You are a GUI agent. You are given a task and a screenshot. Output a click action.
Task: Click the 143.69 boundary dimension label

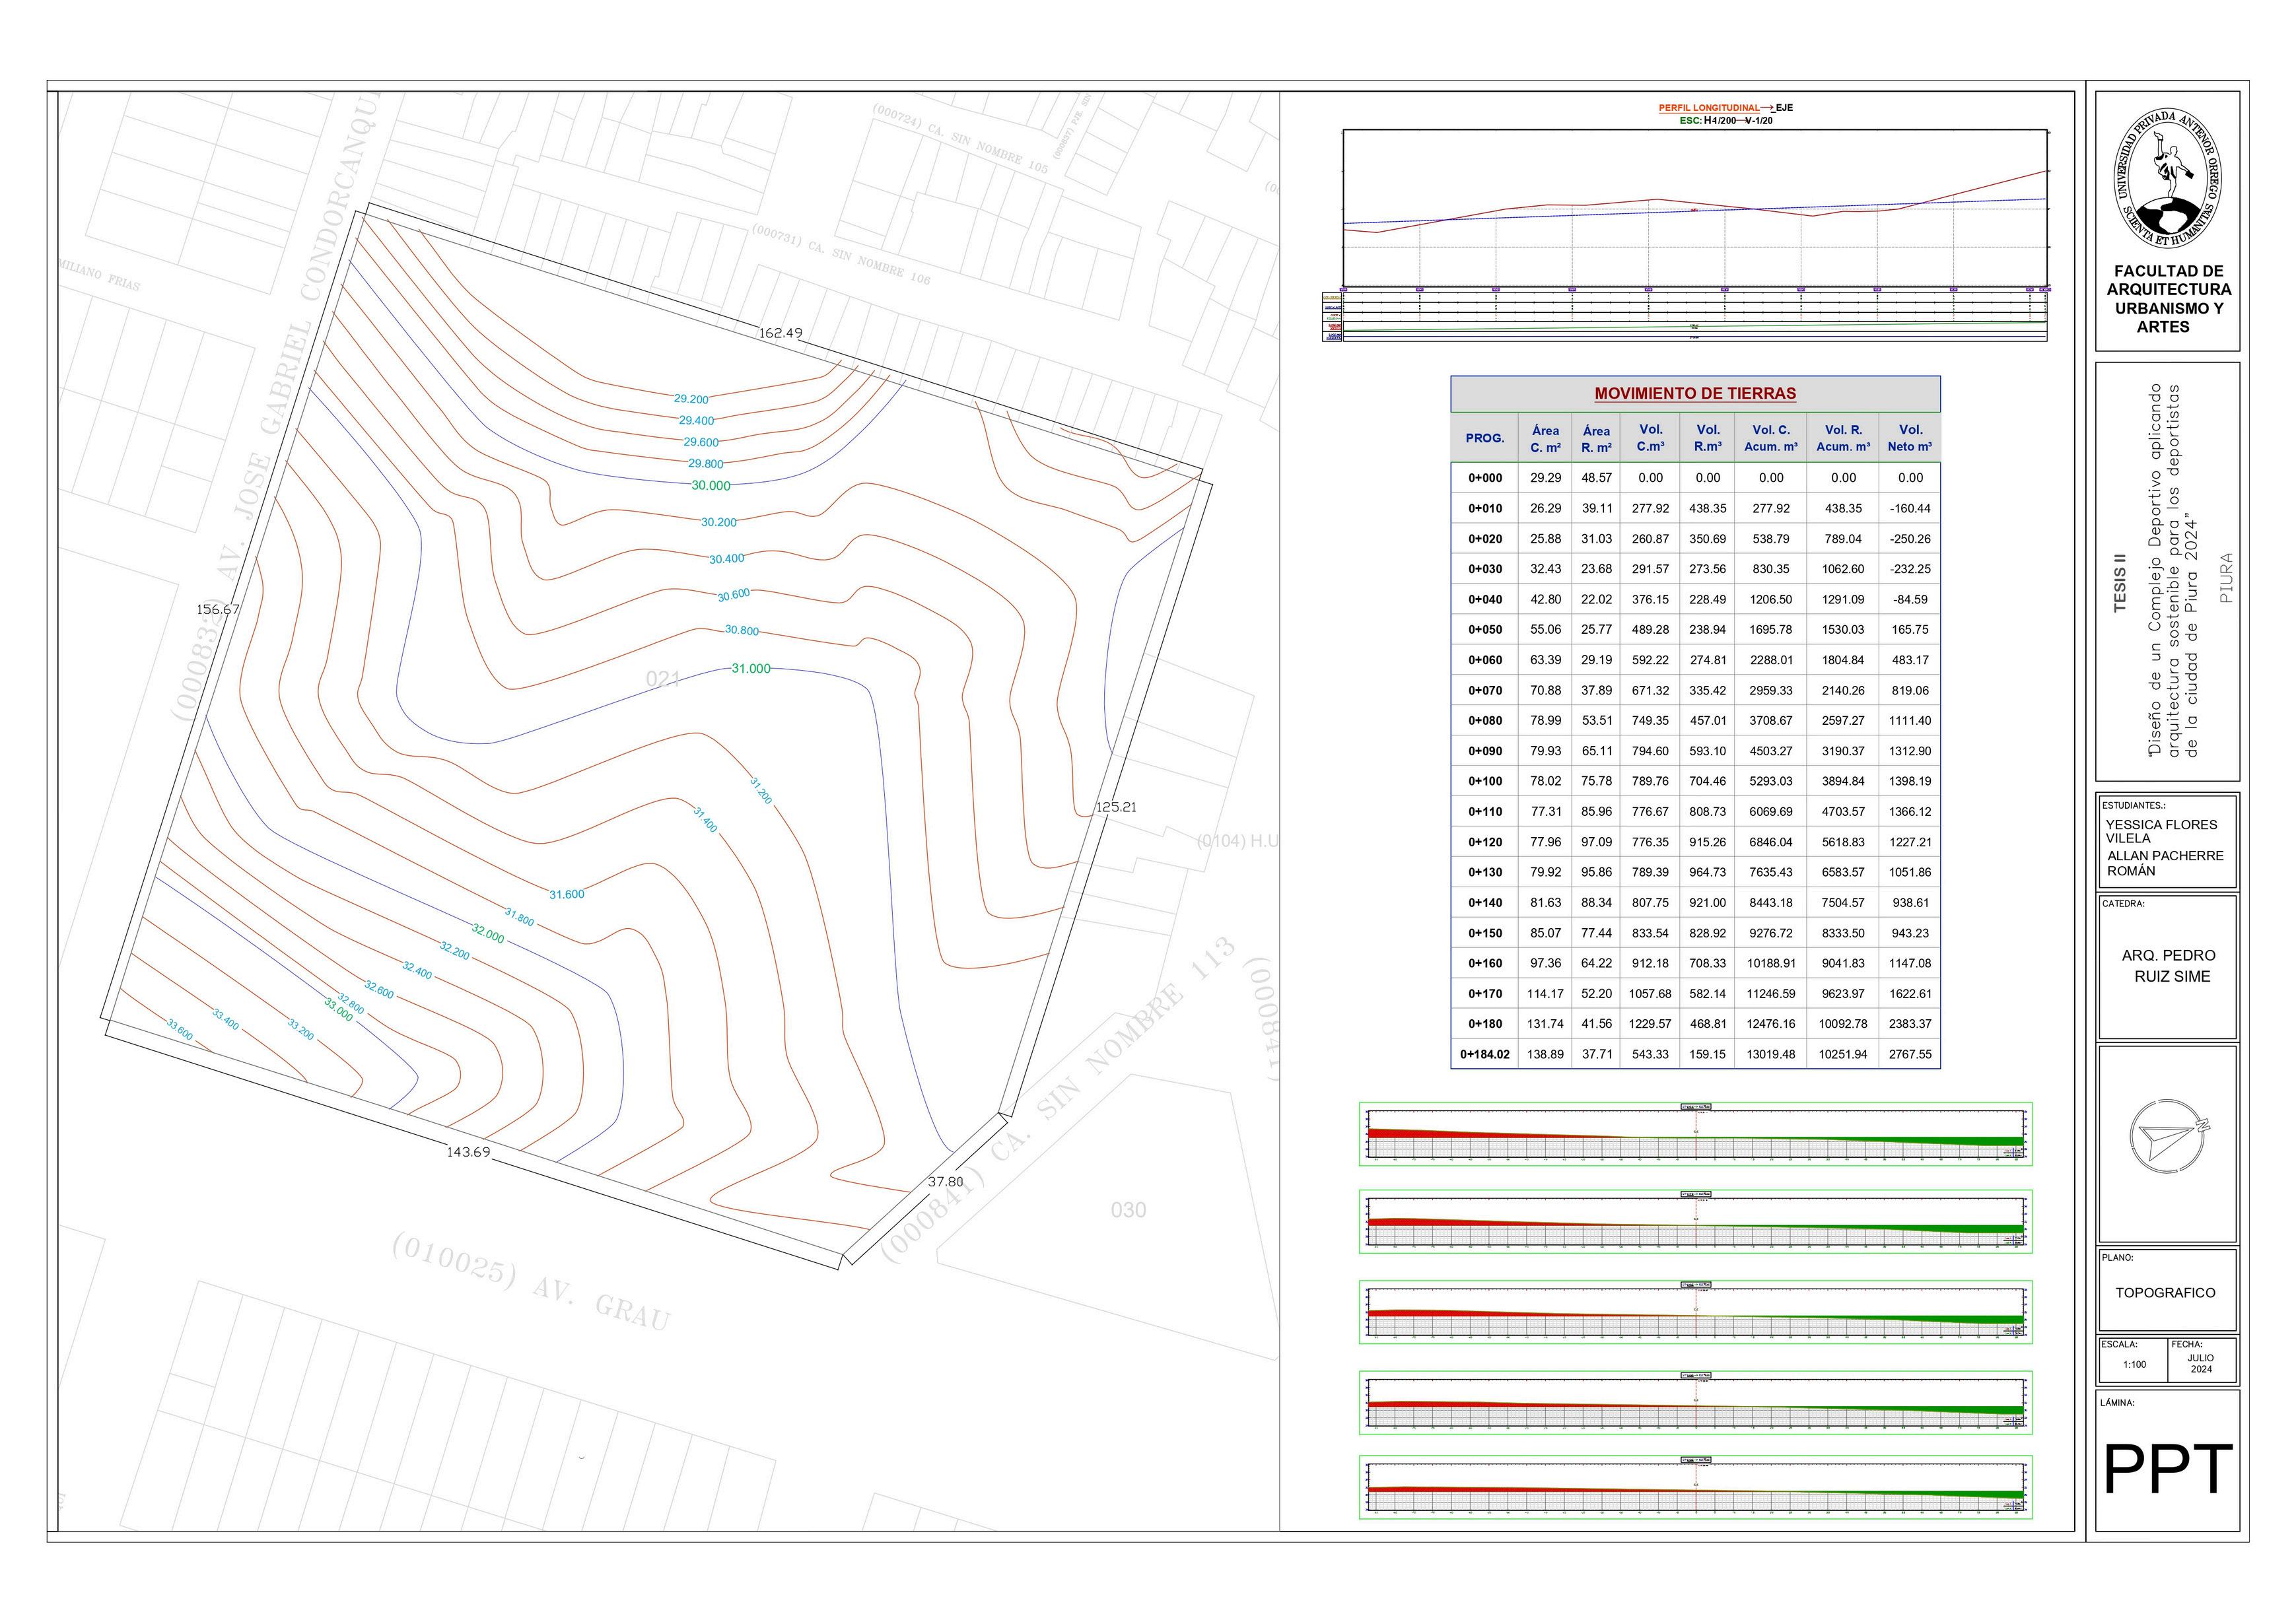click(468, 1152)
